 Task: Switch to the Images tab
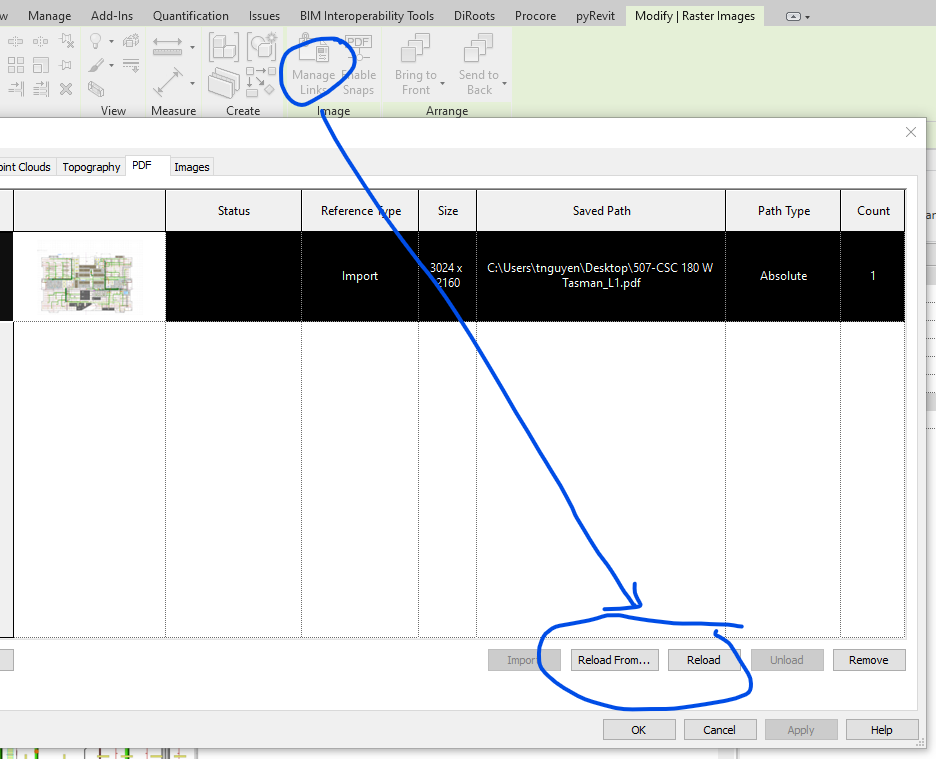point(191,166)
